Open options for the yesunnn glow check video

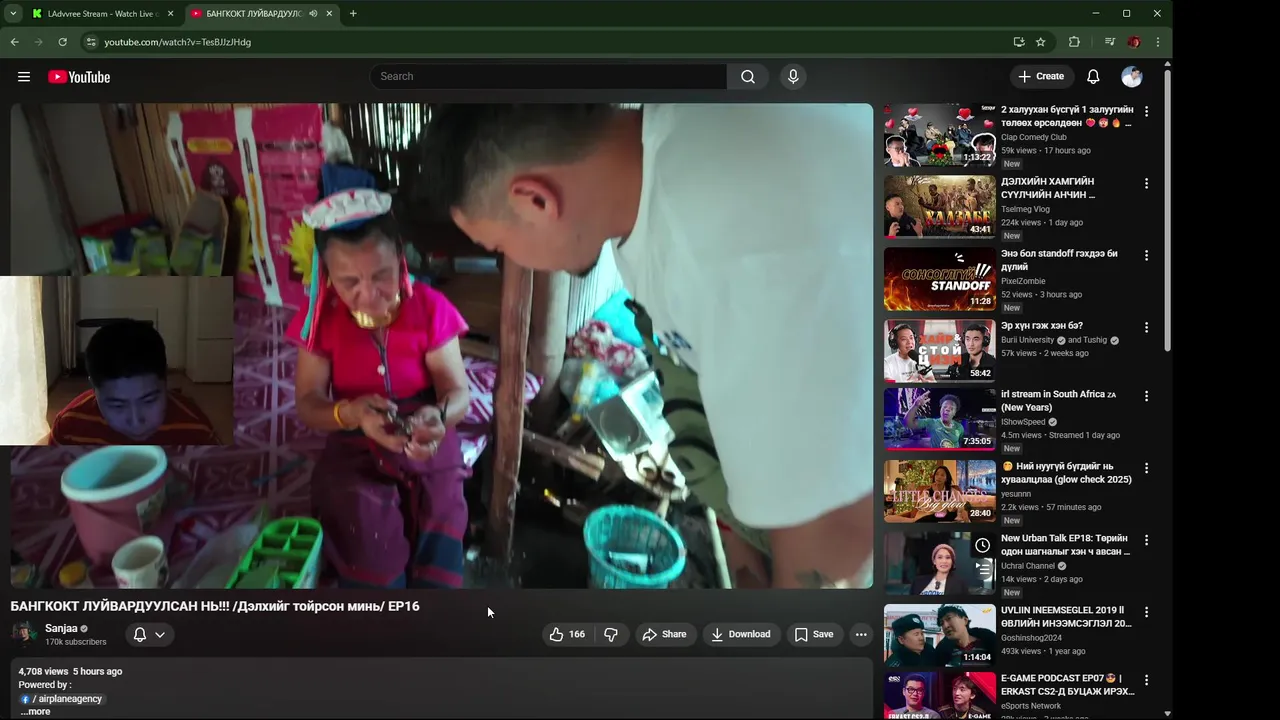click(x=1146, y=467)
